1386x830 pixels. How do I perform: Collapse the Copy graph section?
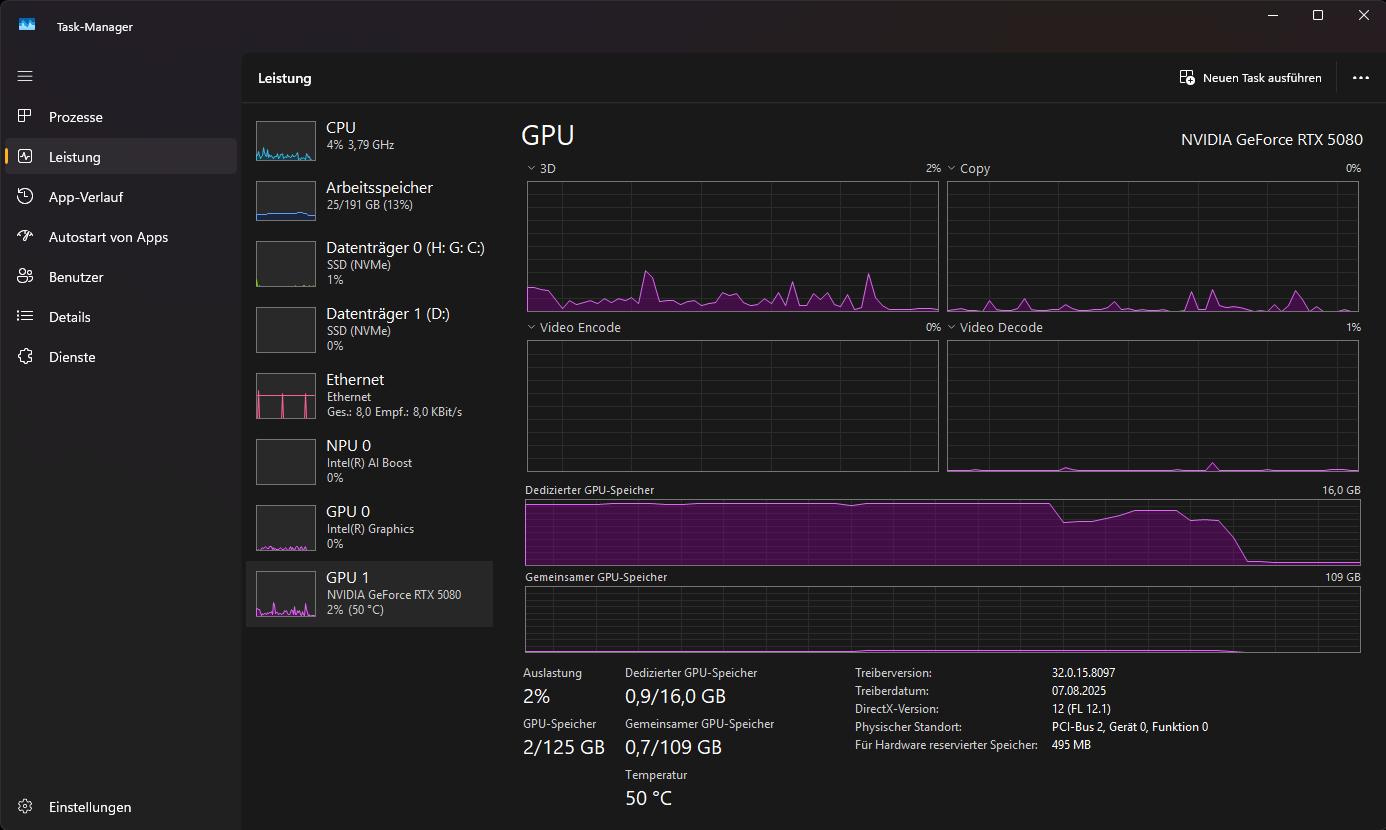pos(951,168)
